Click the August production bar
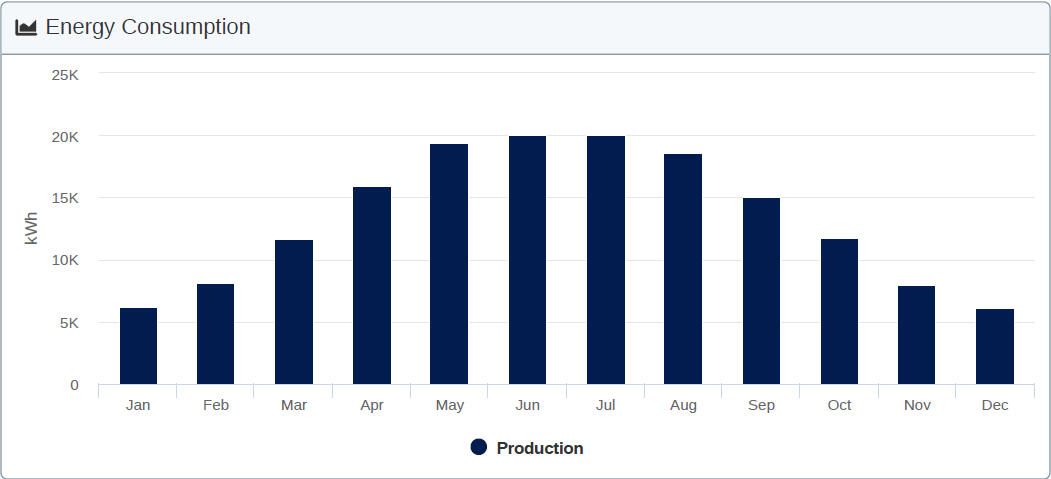Image resolution: width=1051 pixels, height=479 pixels. [683, 269]
